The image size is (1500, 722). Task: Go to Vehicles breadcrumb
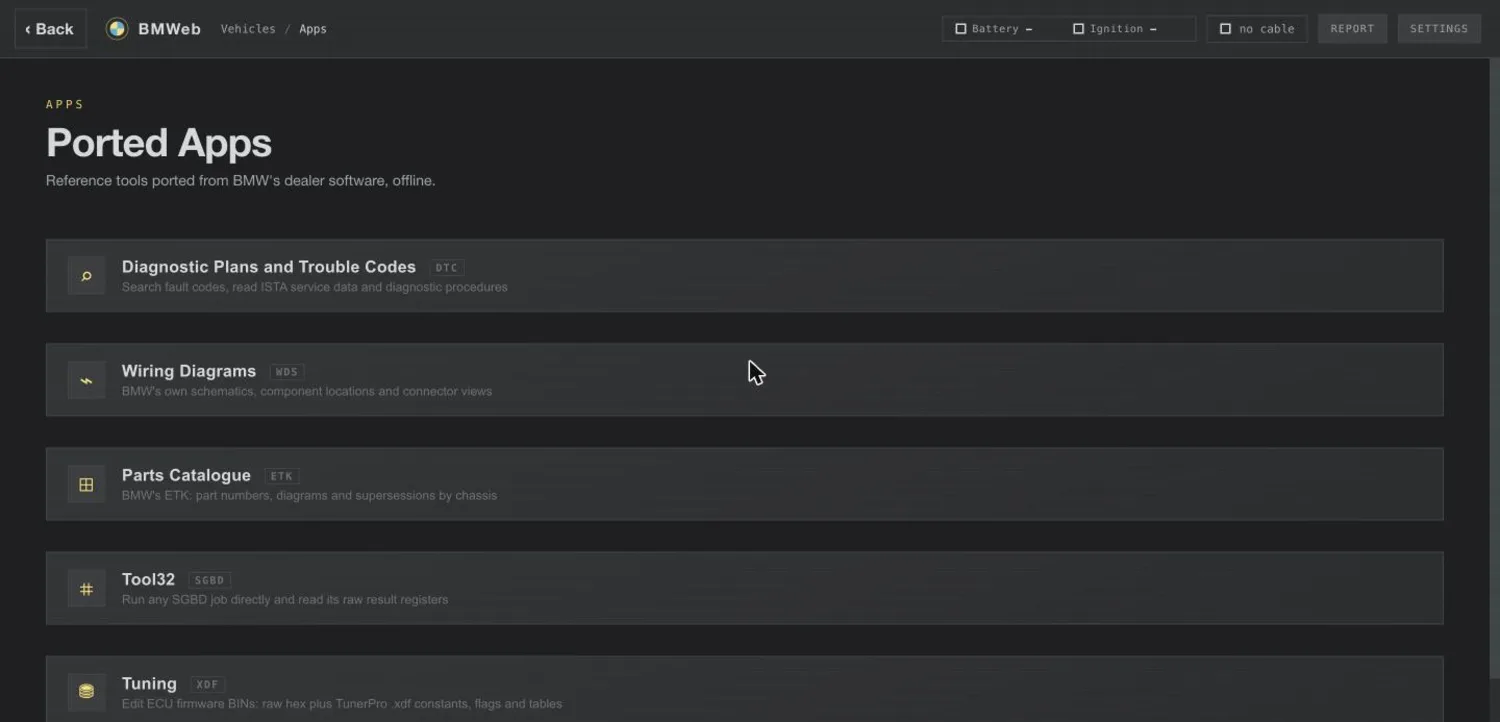pyautogui.click(x=248, y=29)
